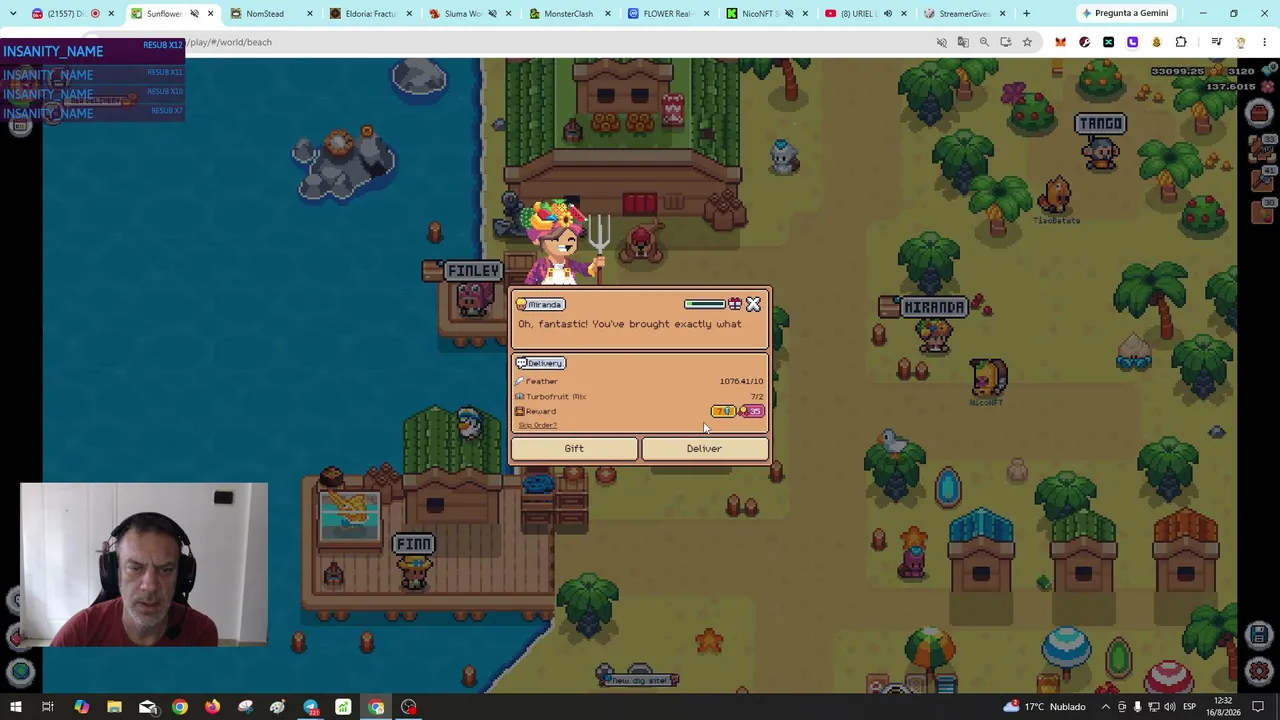Viewport: 1280px width, 720px height.
Task: Click the Turbofruit Mix item row
Action: [640, 396]
